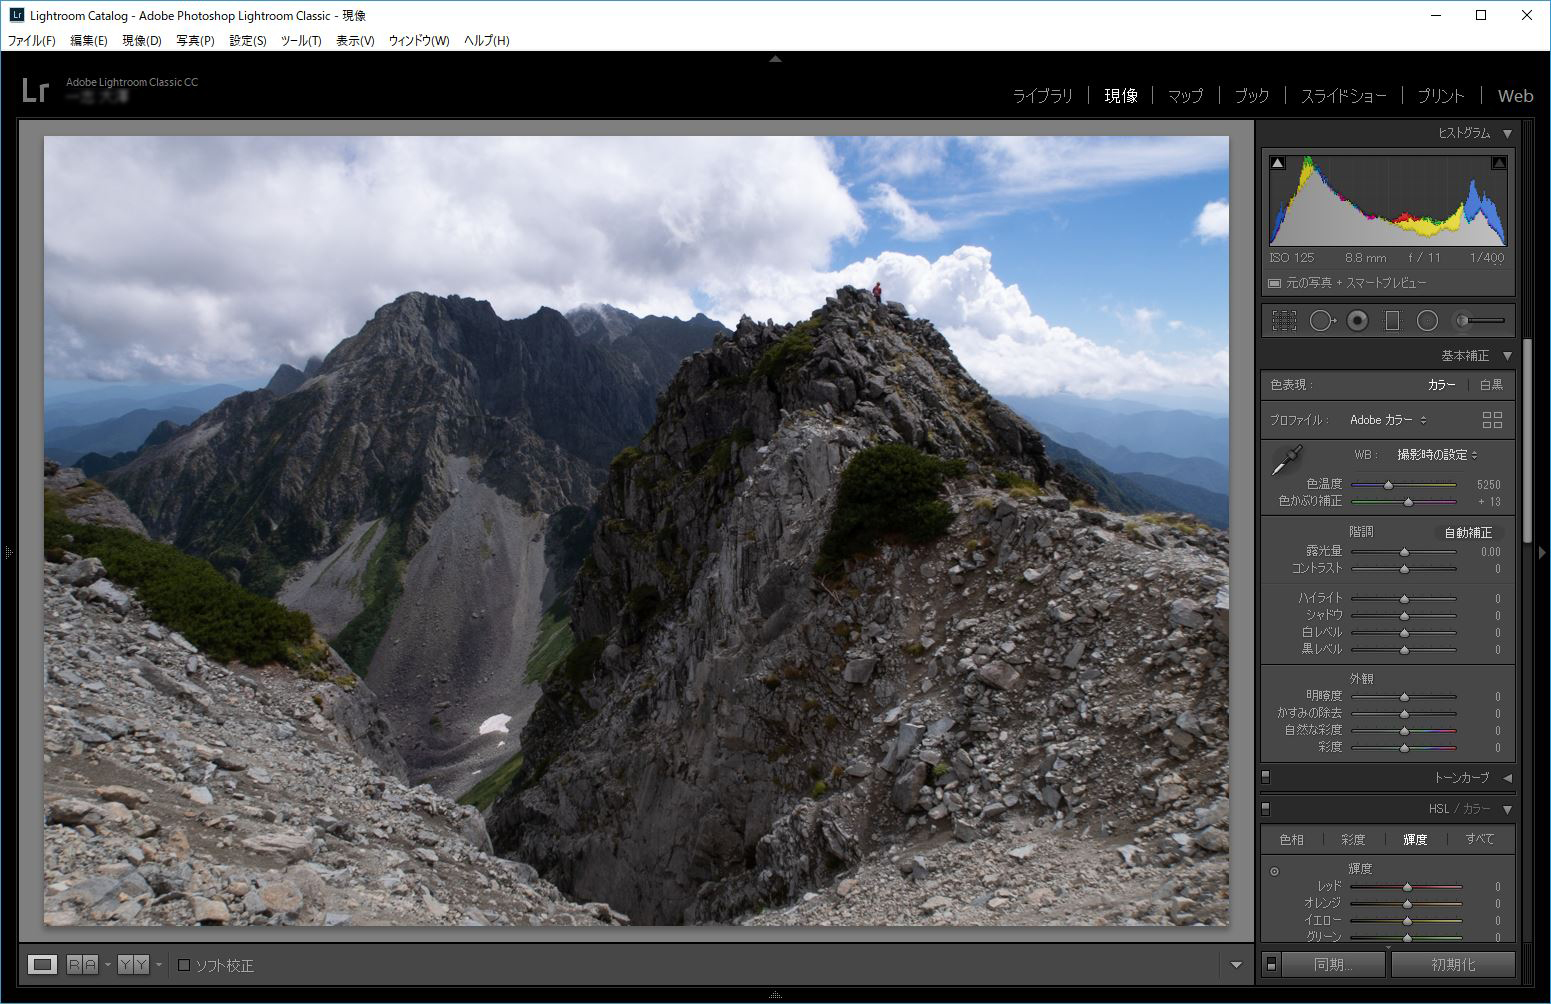Switch to Loupe view mode
The width and height of the screenshot is (1551, 1004).
42,964
